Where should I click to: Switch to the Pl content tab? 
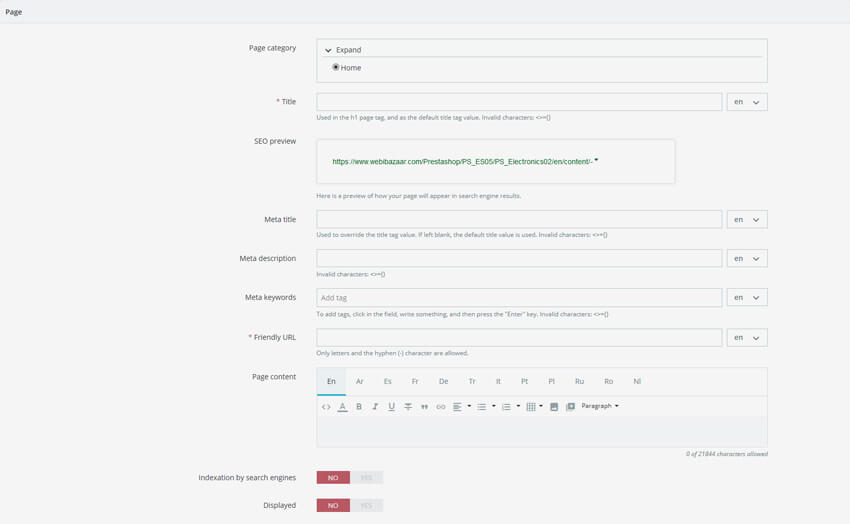tap(551, 381)
